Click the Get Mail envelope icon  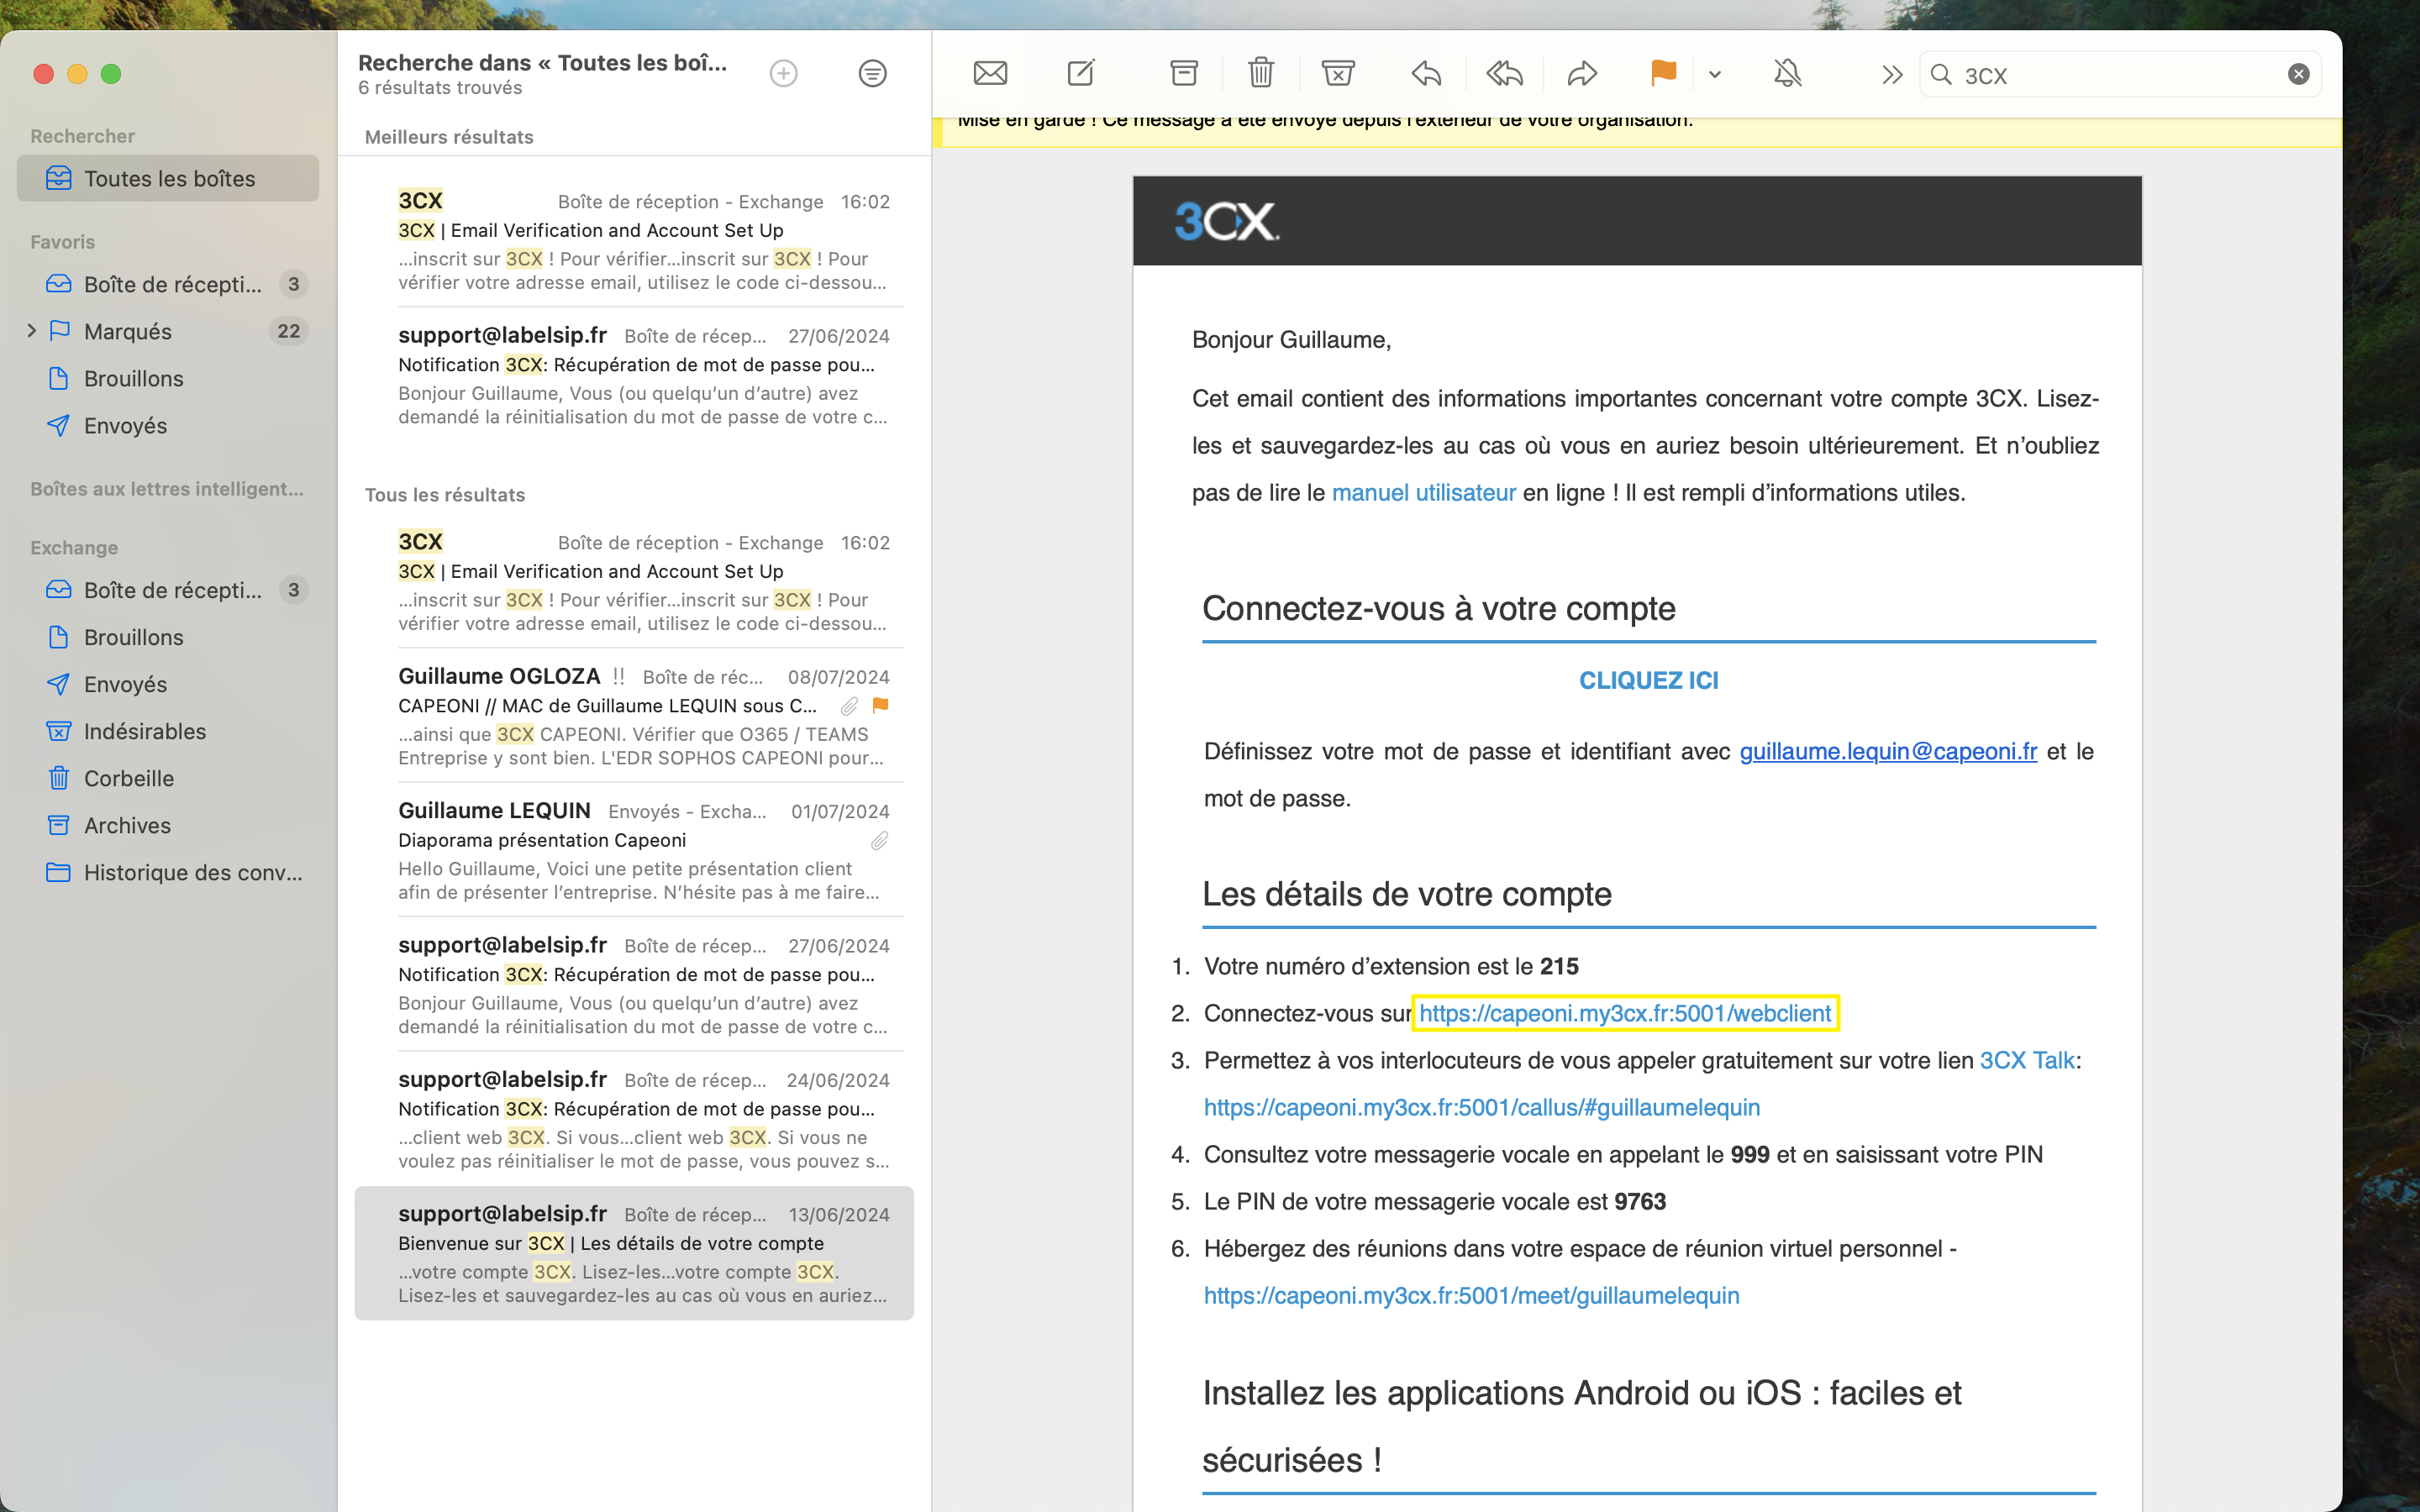[990, 74]
